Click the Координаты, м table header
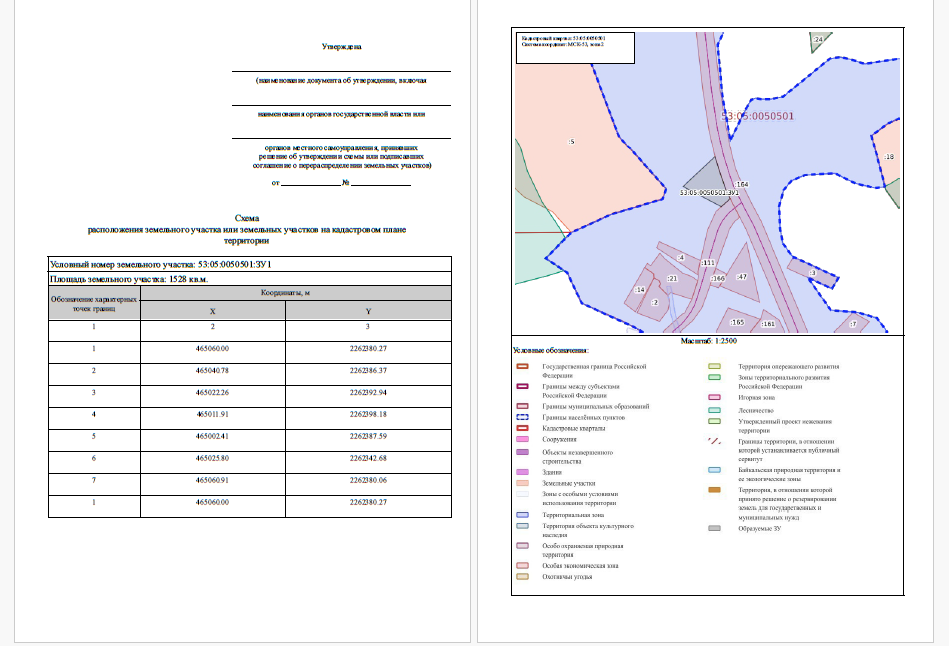The width and height of the screenshot is (949, 646). point(286,292)
